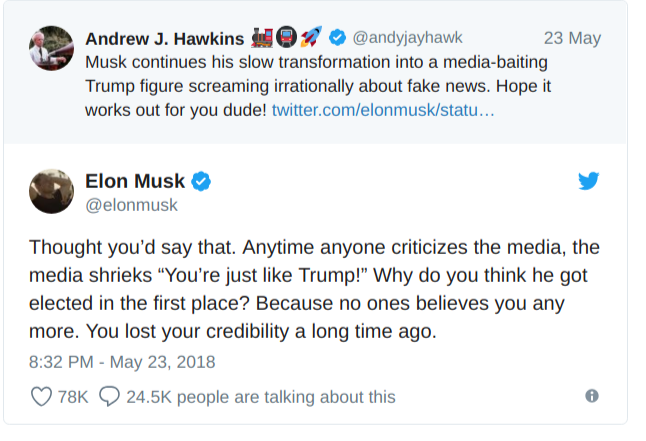This screenshot has height=441, width=646.
Task: Open Andrew J. Hawkins' profile picture
Action: [x=51, y=49]
